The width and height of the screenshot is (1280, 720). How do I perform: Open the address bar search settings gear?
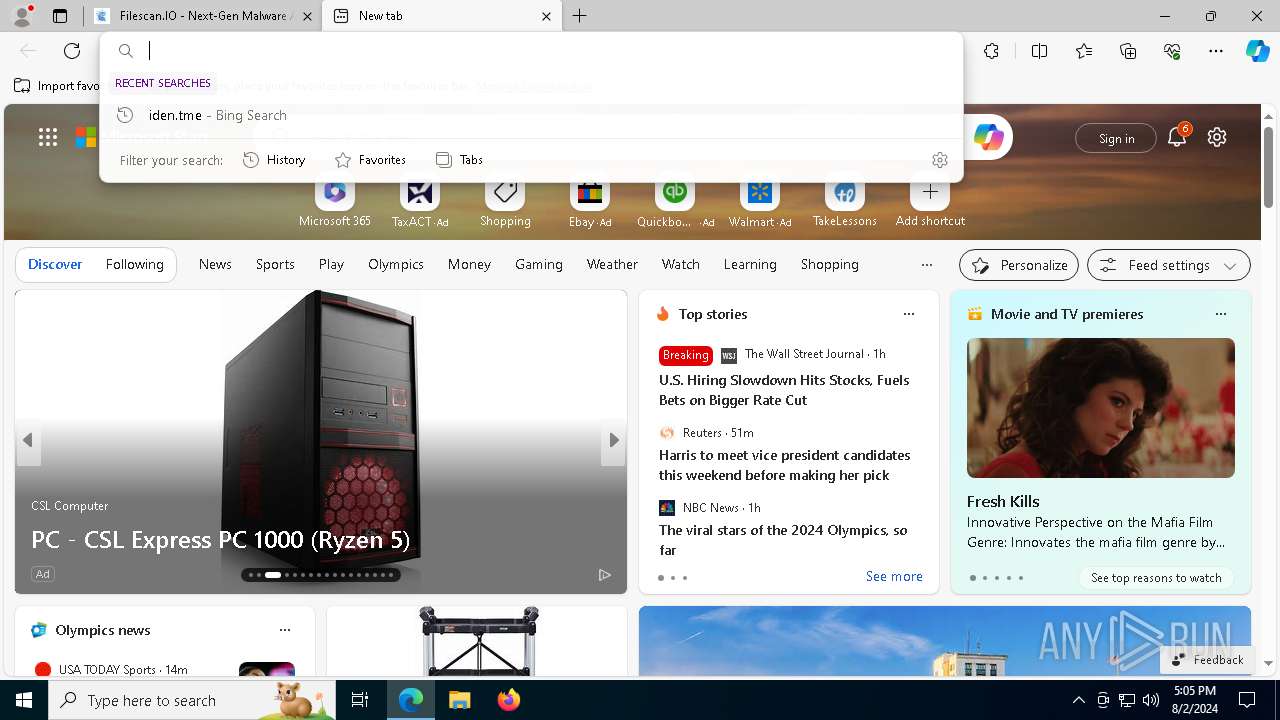pos(939,160)
